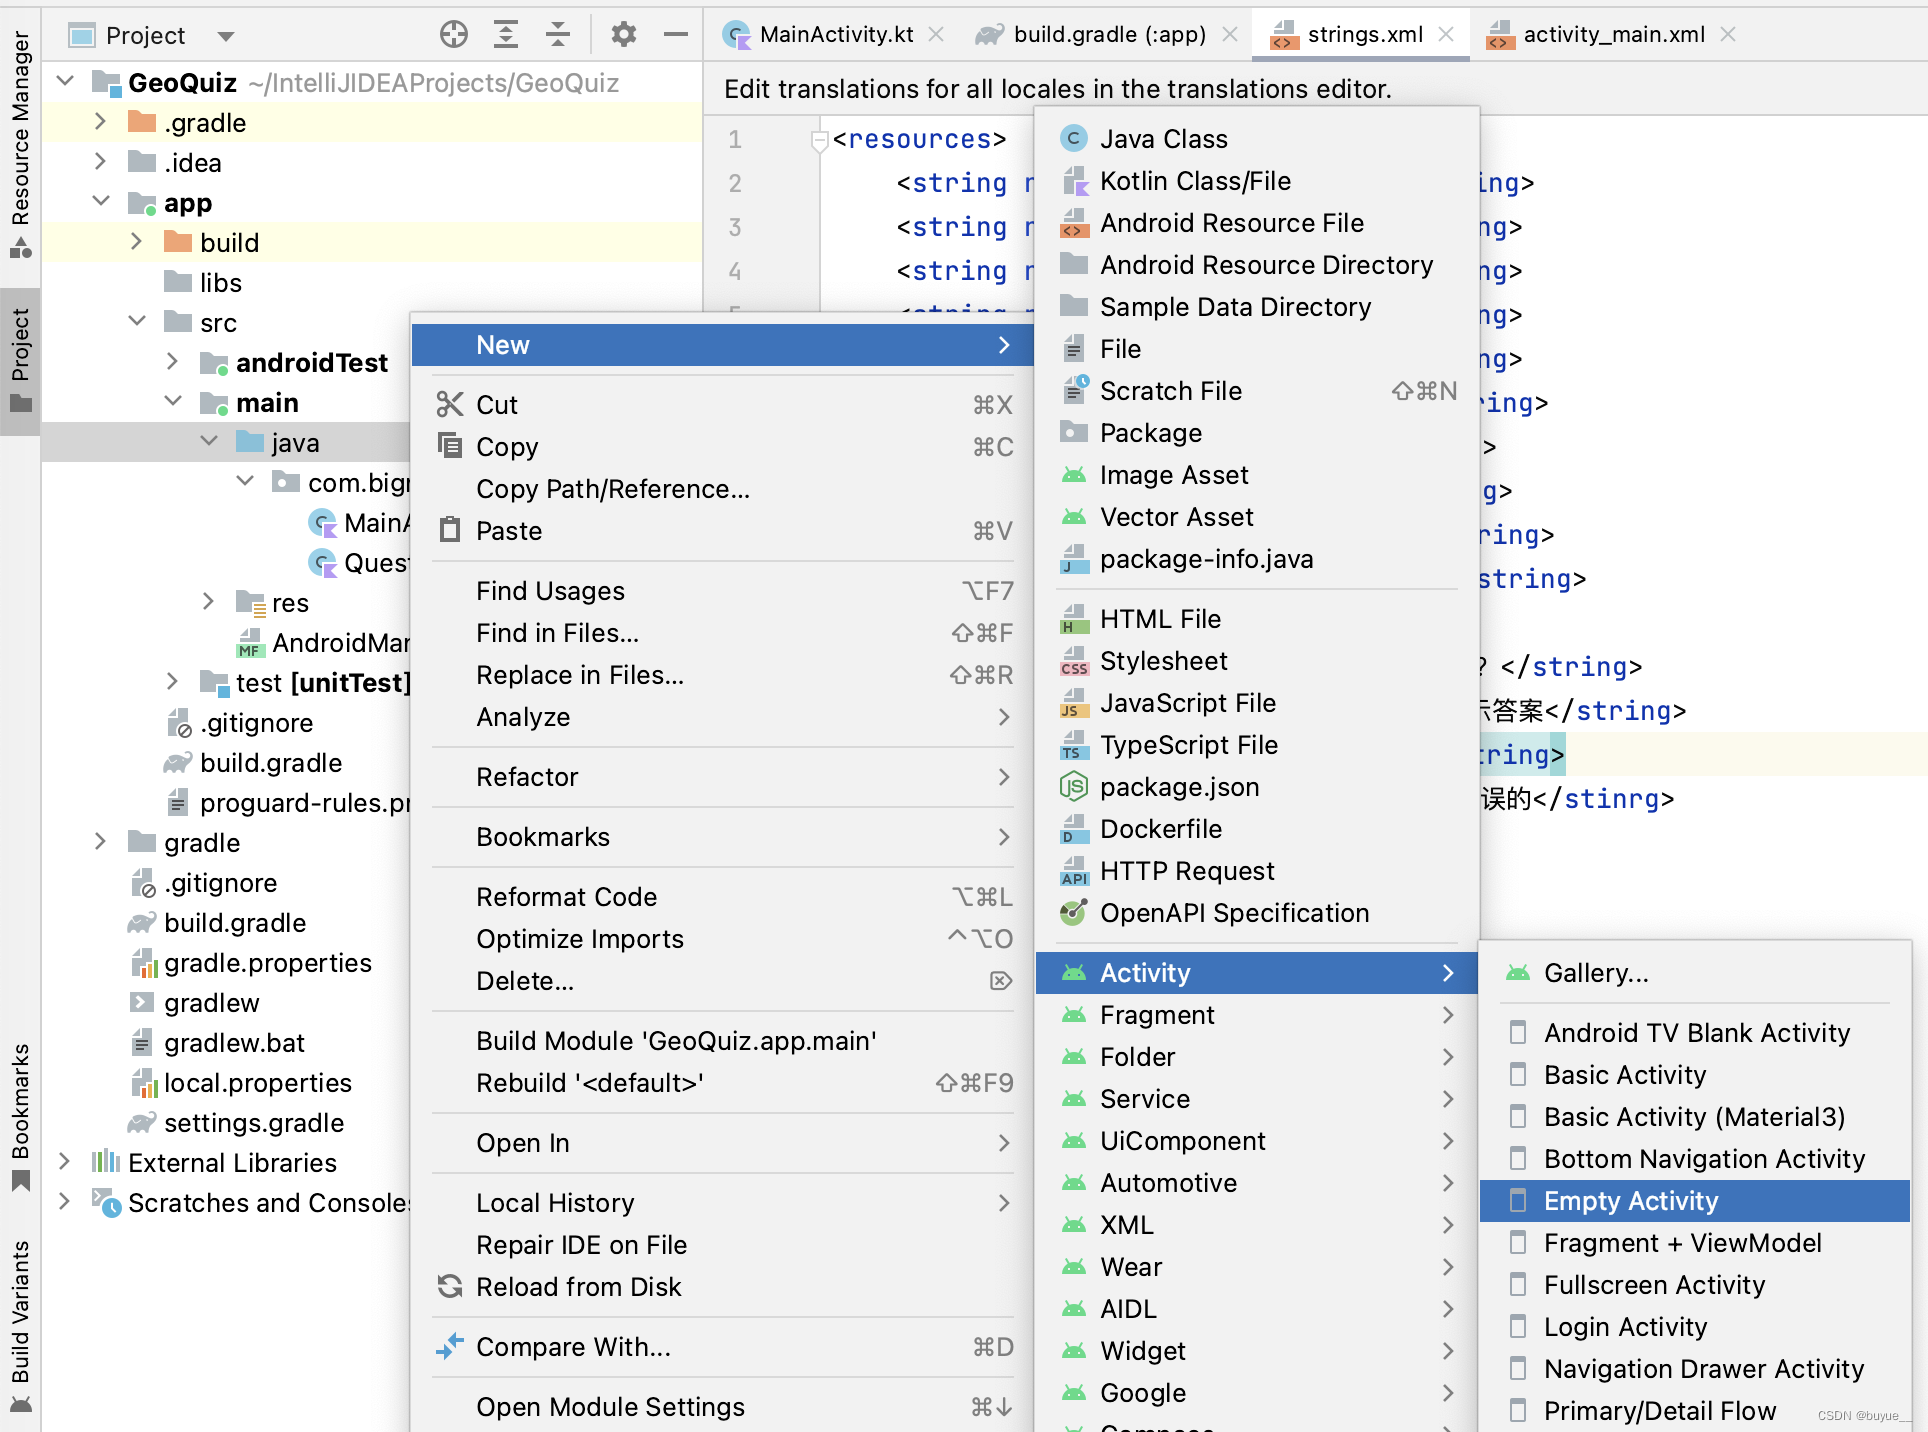Select HTML File in New submenu
1928x1432 pixels.
pyautogui.click(x=1257, y=619)
